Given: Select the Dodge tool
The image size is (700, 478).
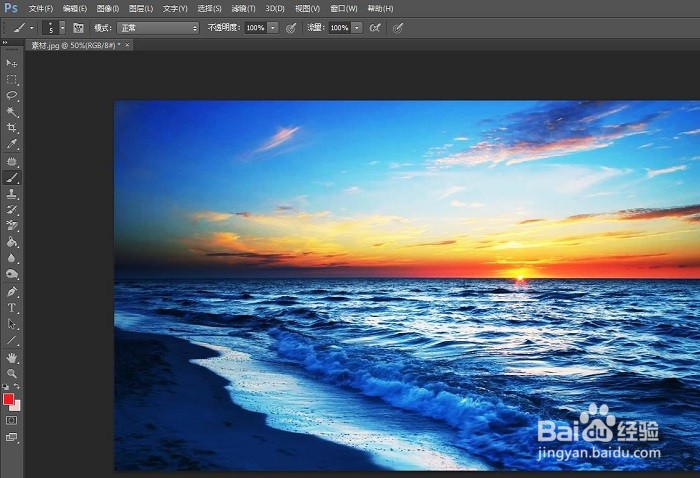Looking at the screenshot, I should coord(12,274).
